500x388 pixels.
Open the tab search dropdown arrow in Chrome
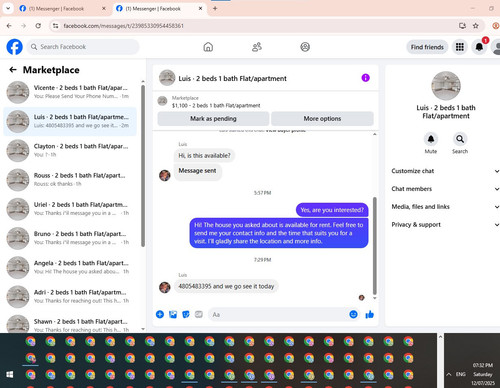[8, 9]
